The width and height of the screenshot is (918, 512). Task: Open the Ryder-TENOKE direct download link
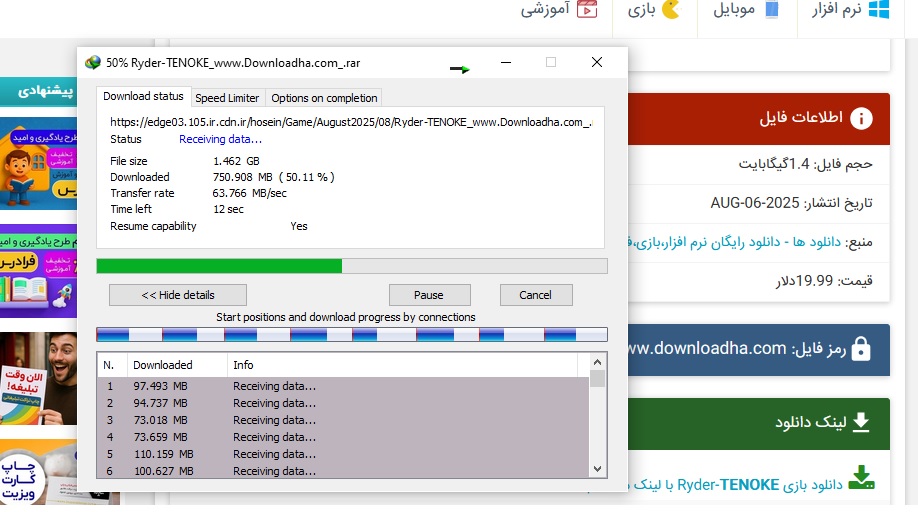737,485
